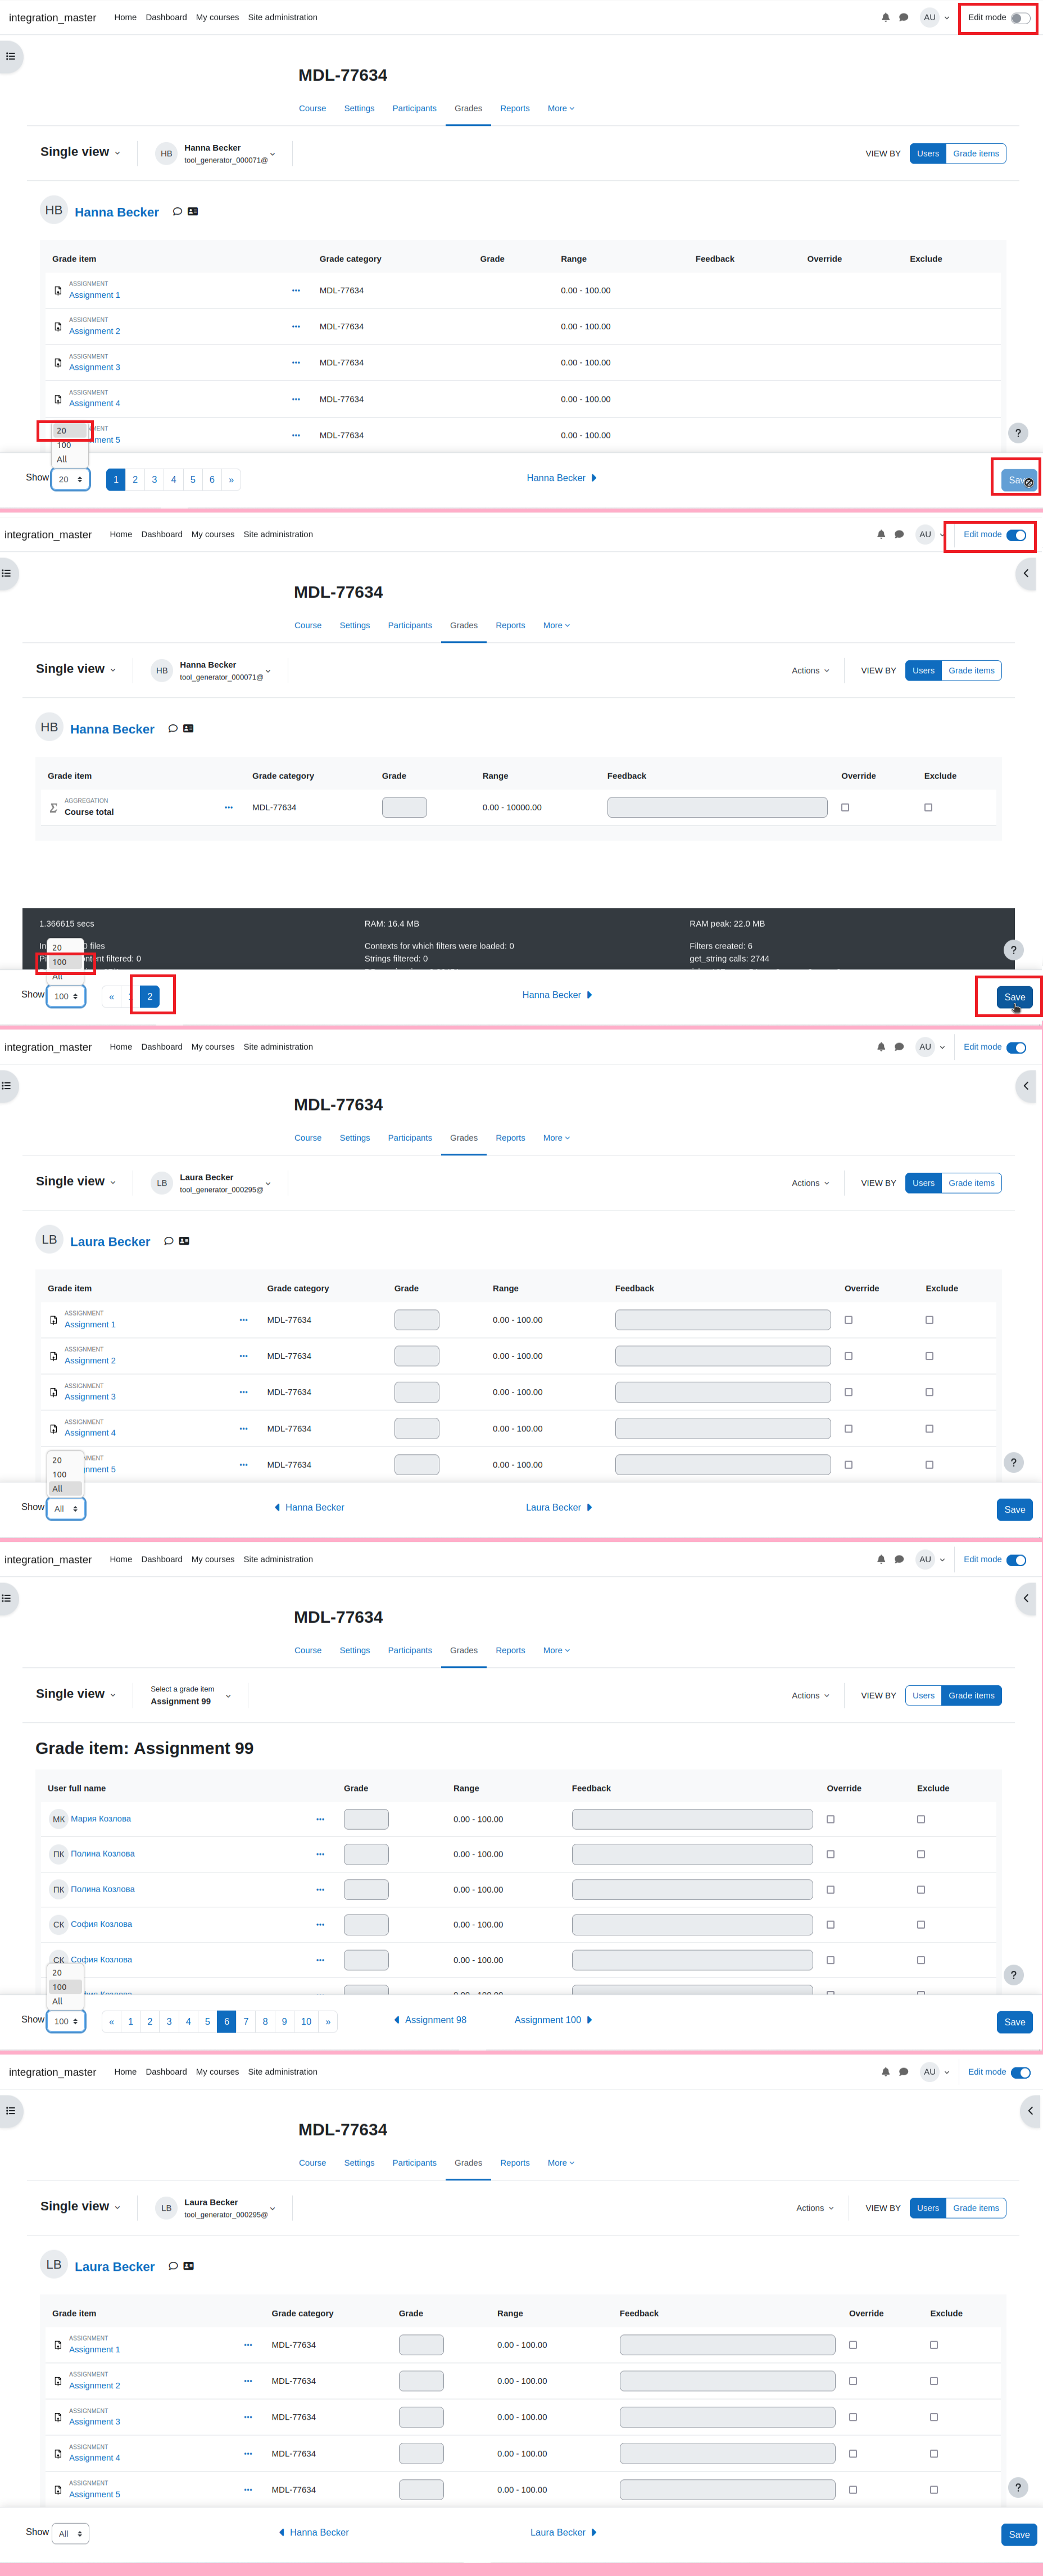Check the Override box for Course total
This screenshot has height=2576, width=1043.
(x=845, y=807)
